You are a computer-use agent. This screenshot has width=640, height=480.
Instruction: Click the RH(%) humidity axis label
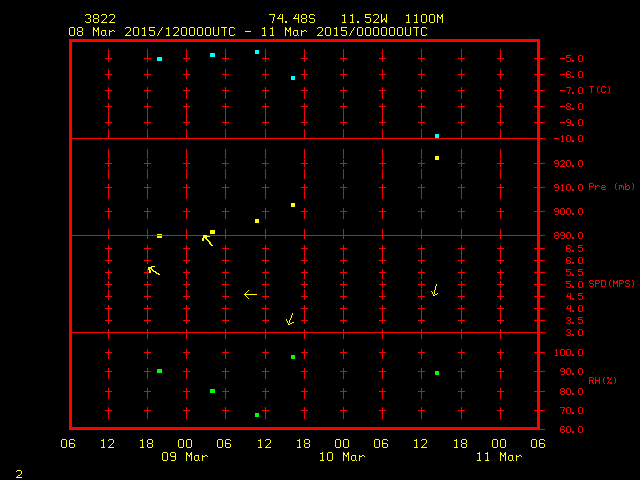[x=600, y=381]
